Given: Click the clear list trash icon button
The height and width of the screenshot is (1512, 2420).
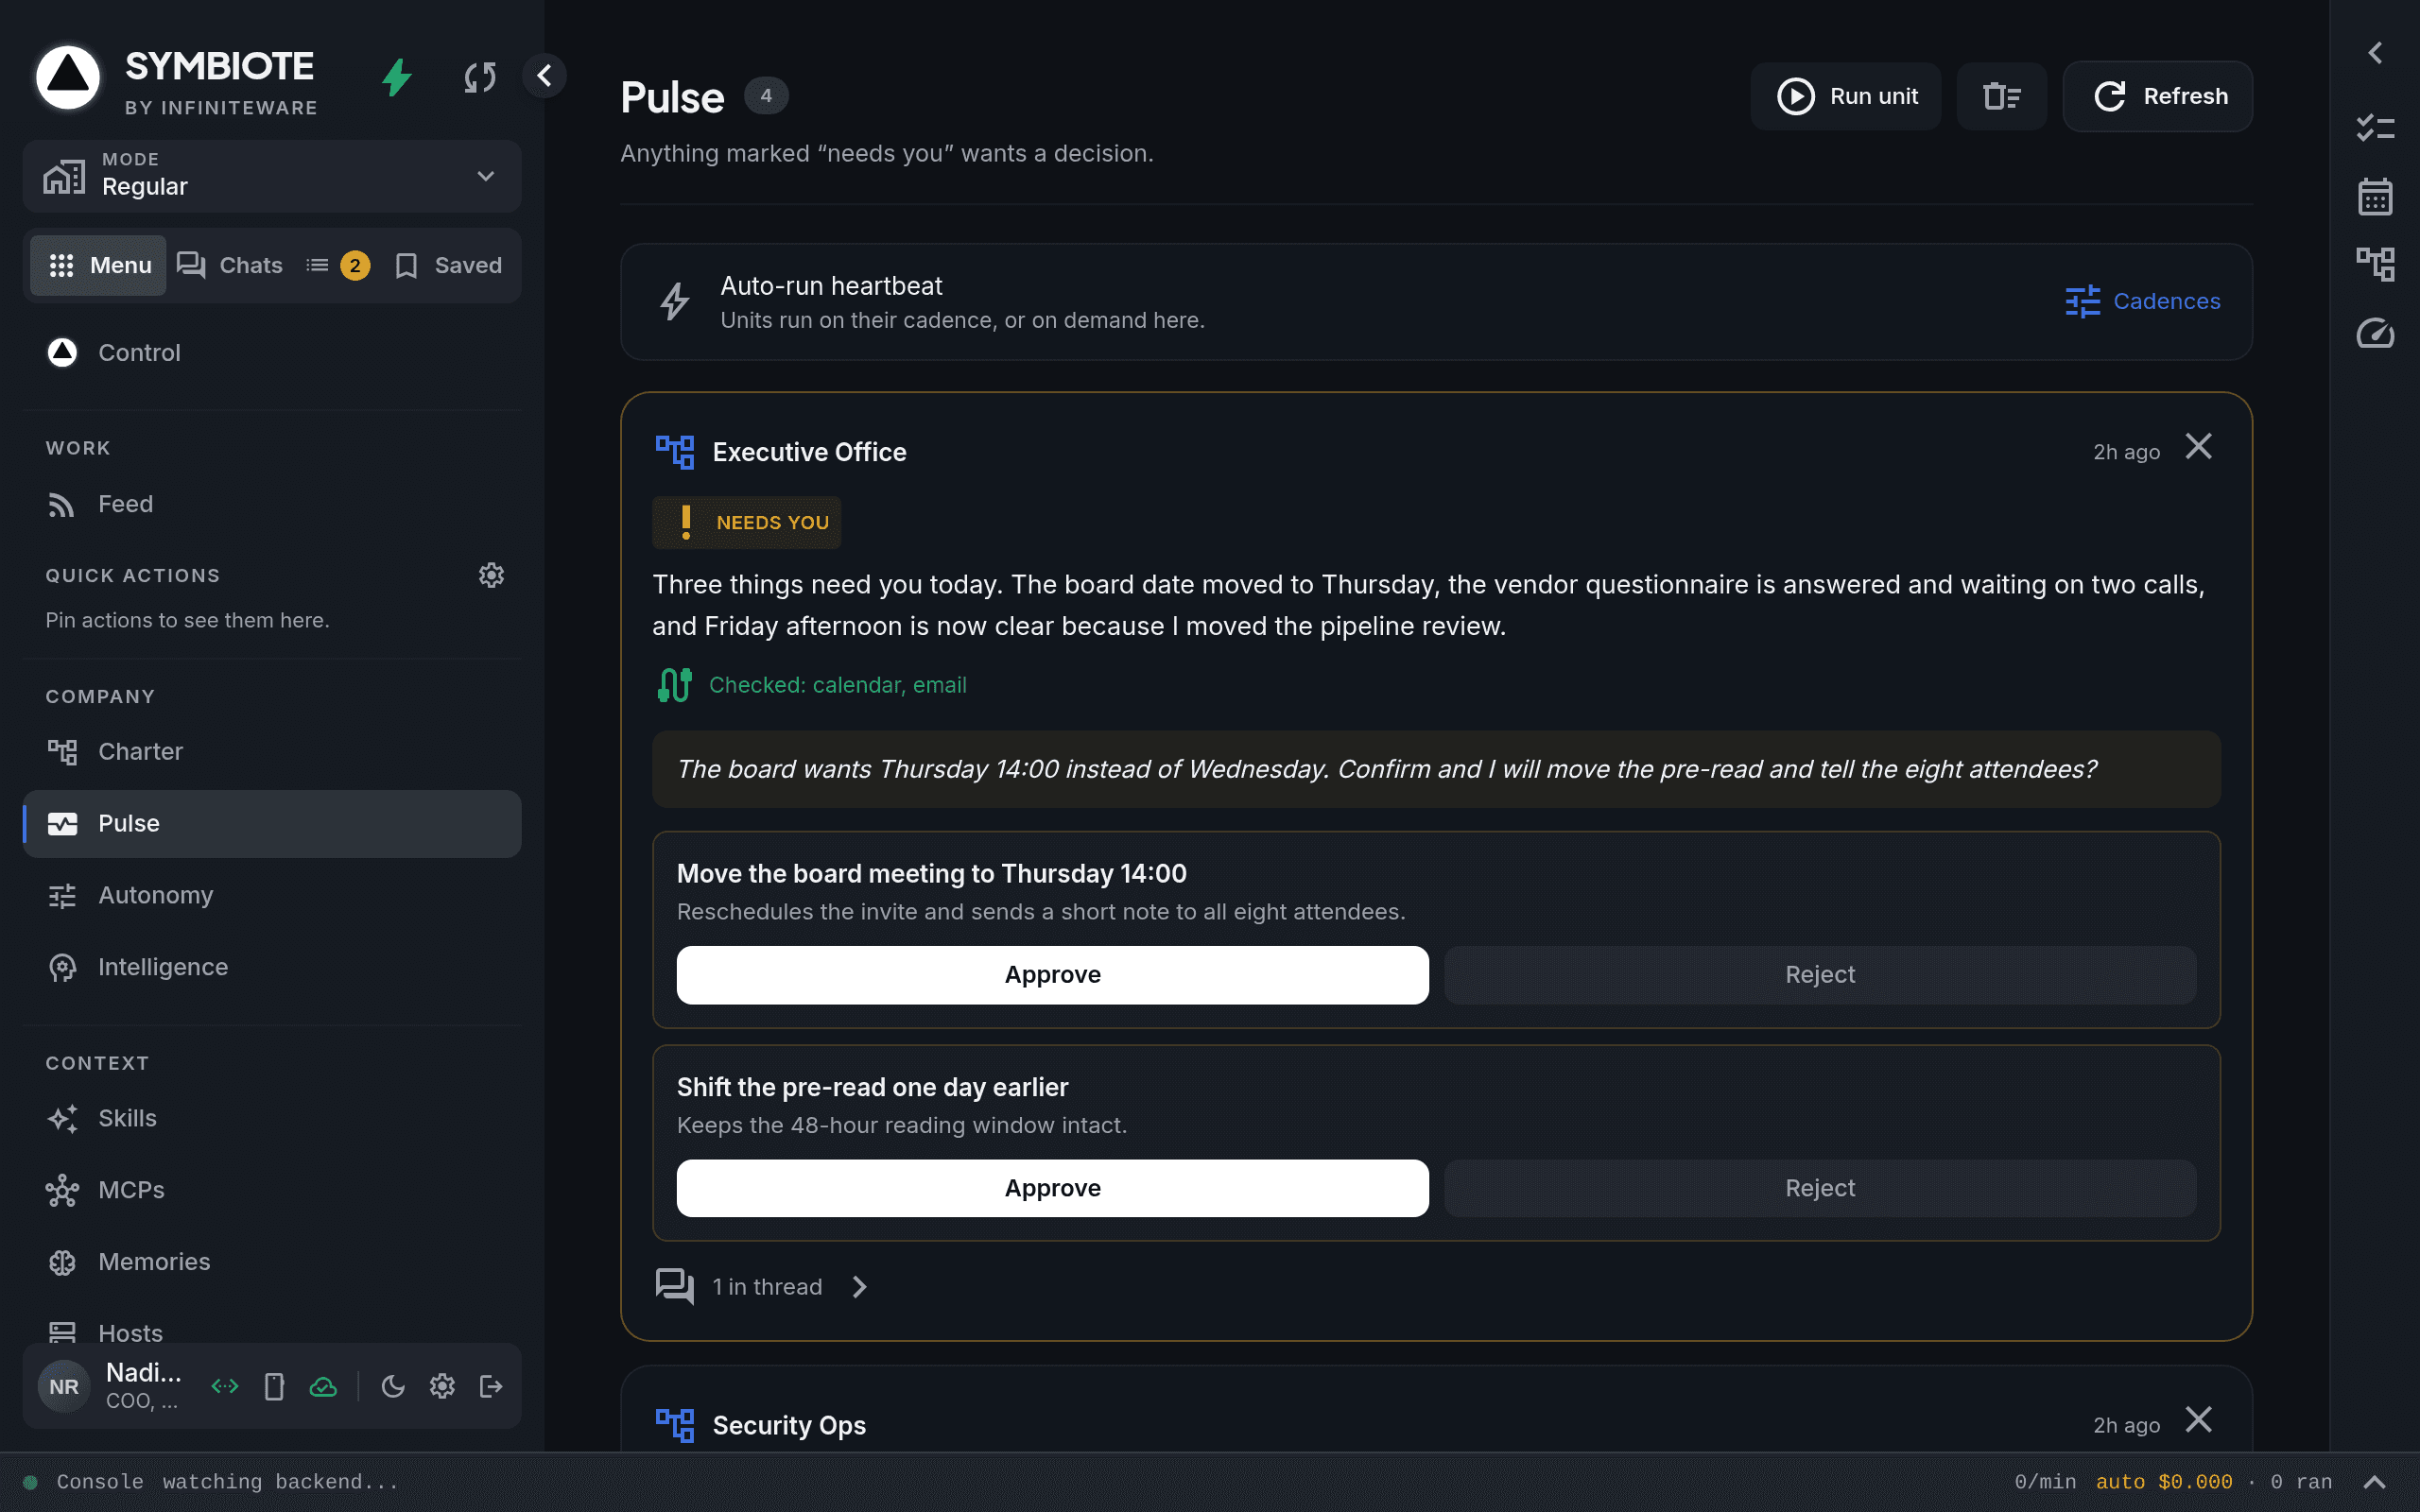Looking at the screenshot, I should point(2002,96).
